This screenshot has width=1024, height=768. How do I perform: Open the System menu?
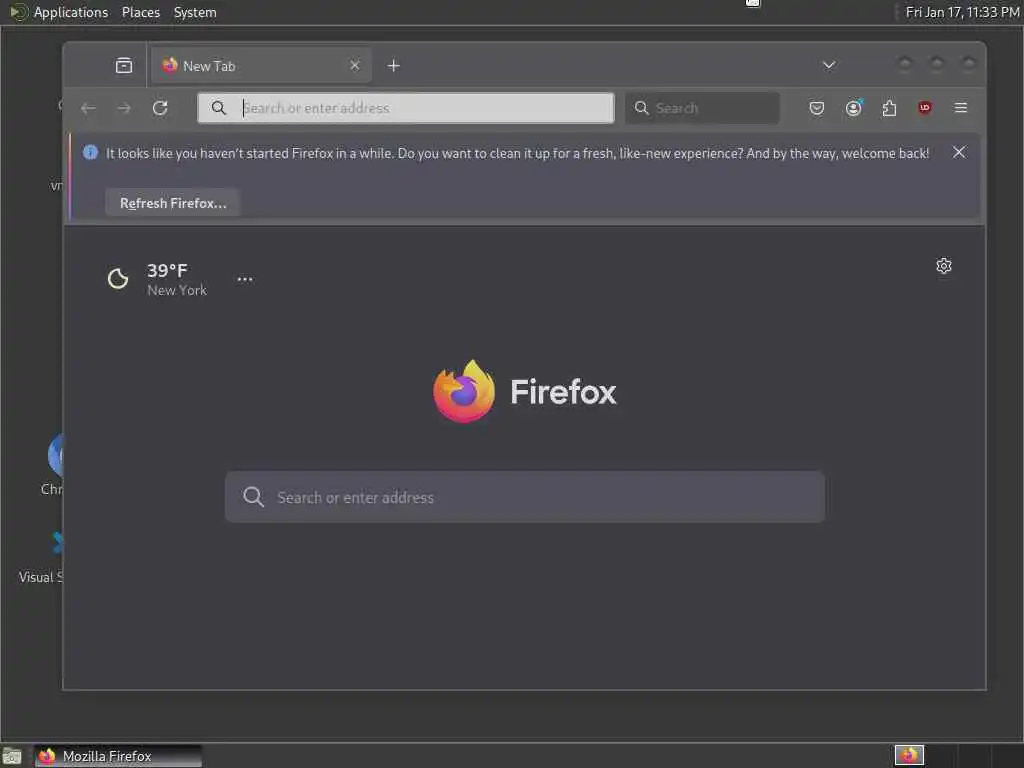tap(195, 12)
